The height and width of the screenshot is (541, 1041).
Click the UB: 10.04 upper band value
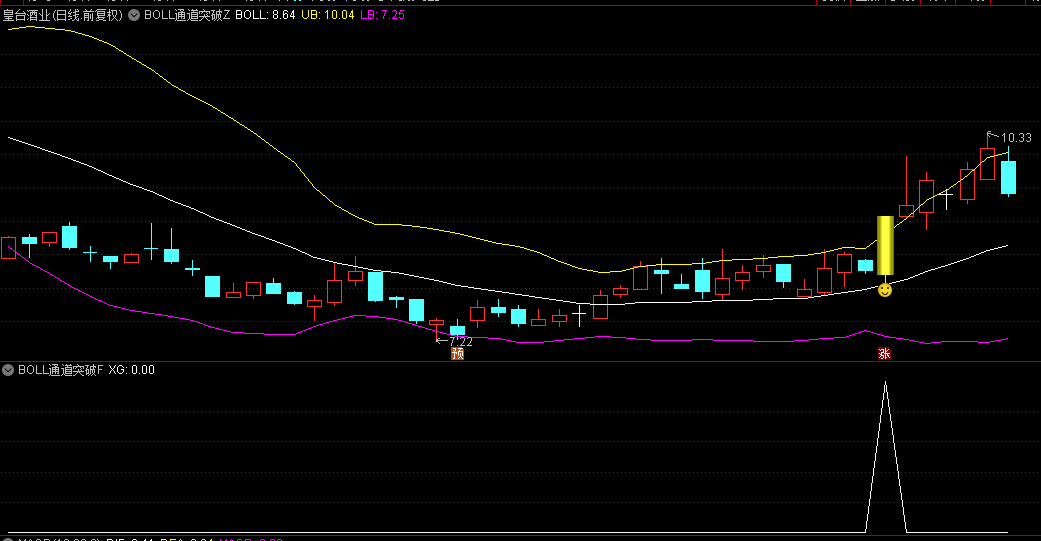(x=328, y=15)
